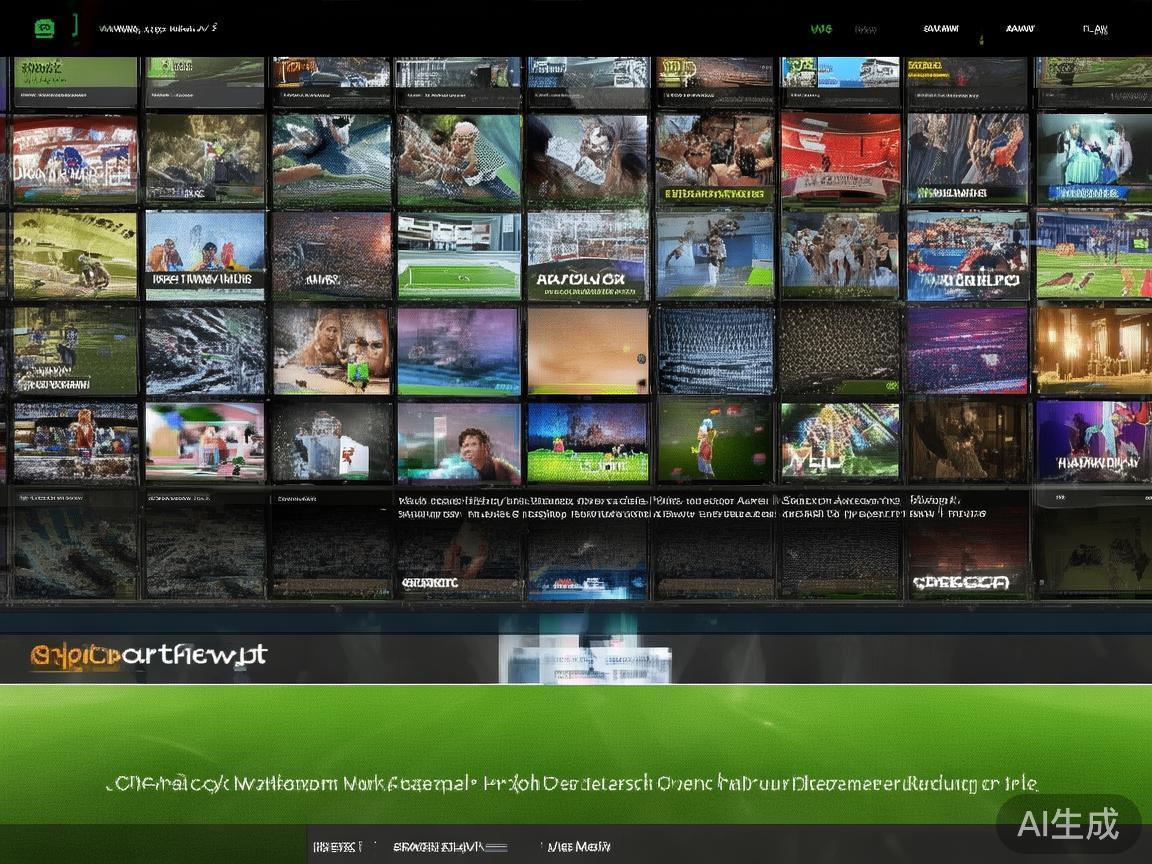The width and height of the screenshot is (1152, 864).
Task: Open the empty soccer goal field thumbnail
Action: point(459,255)
